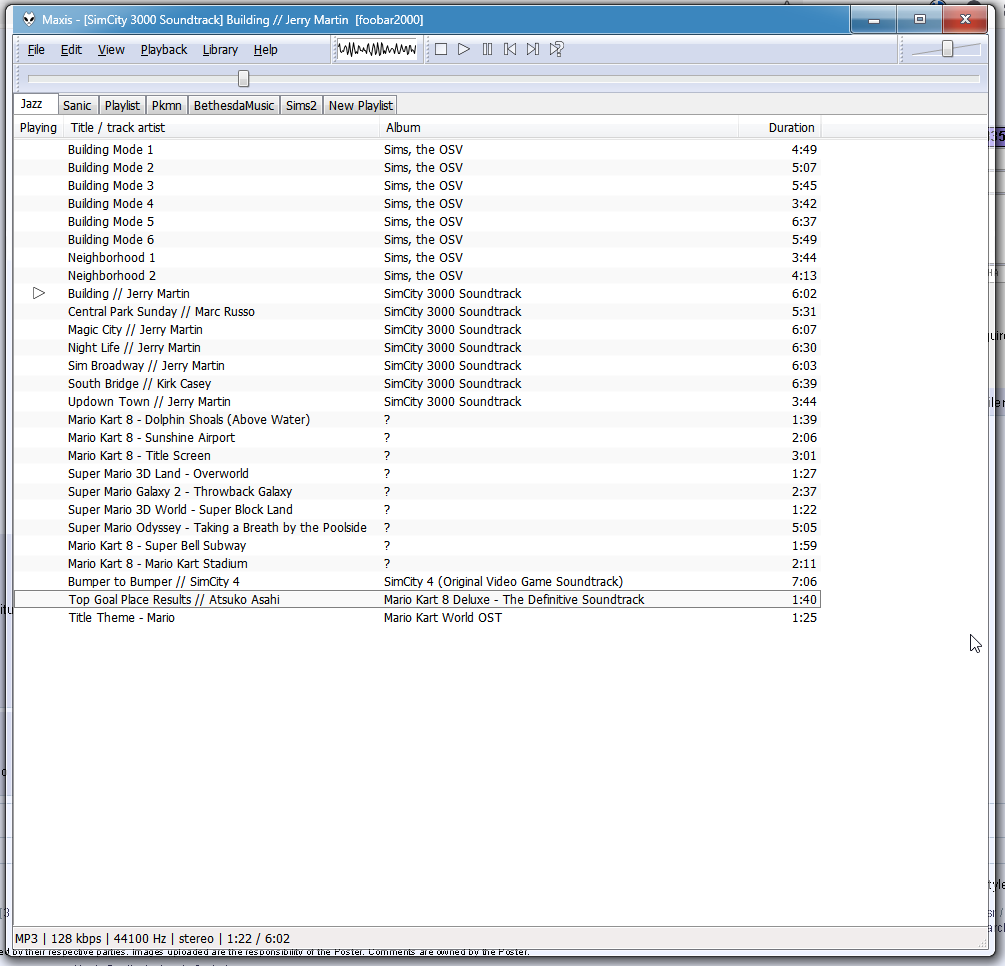Select the track Title Theme - Mario
Screen dimensions: 1005x966
tap(417, 617)
